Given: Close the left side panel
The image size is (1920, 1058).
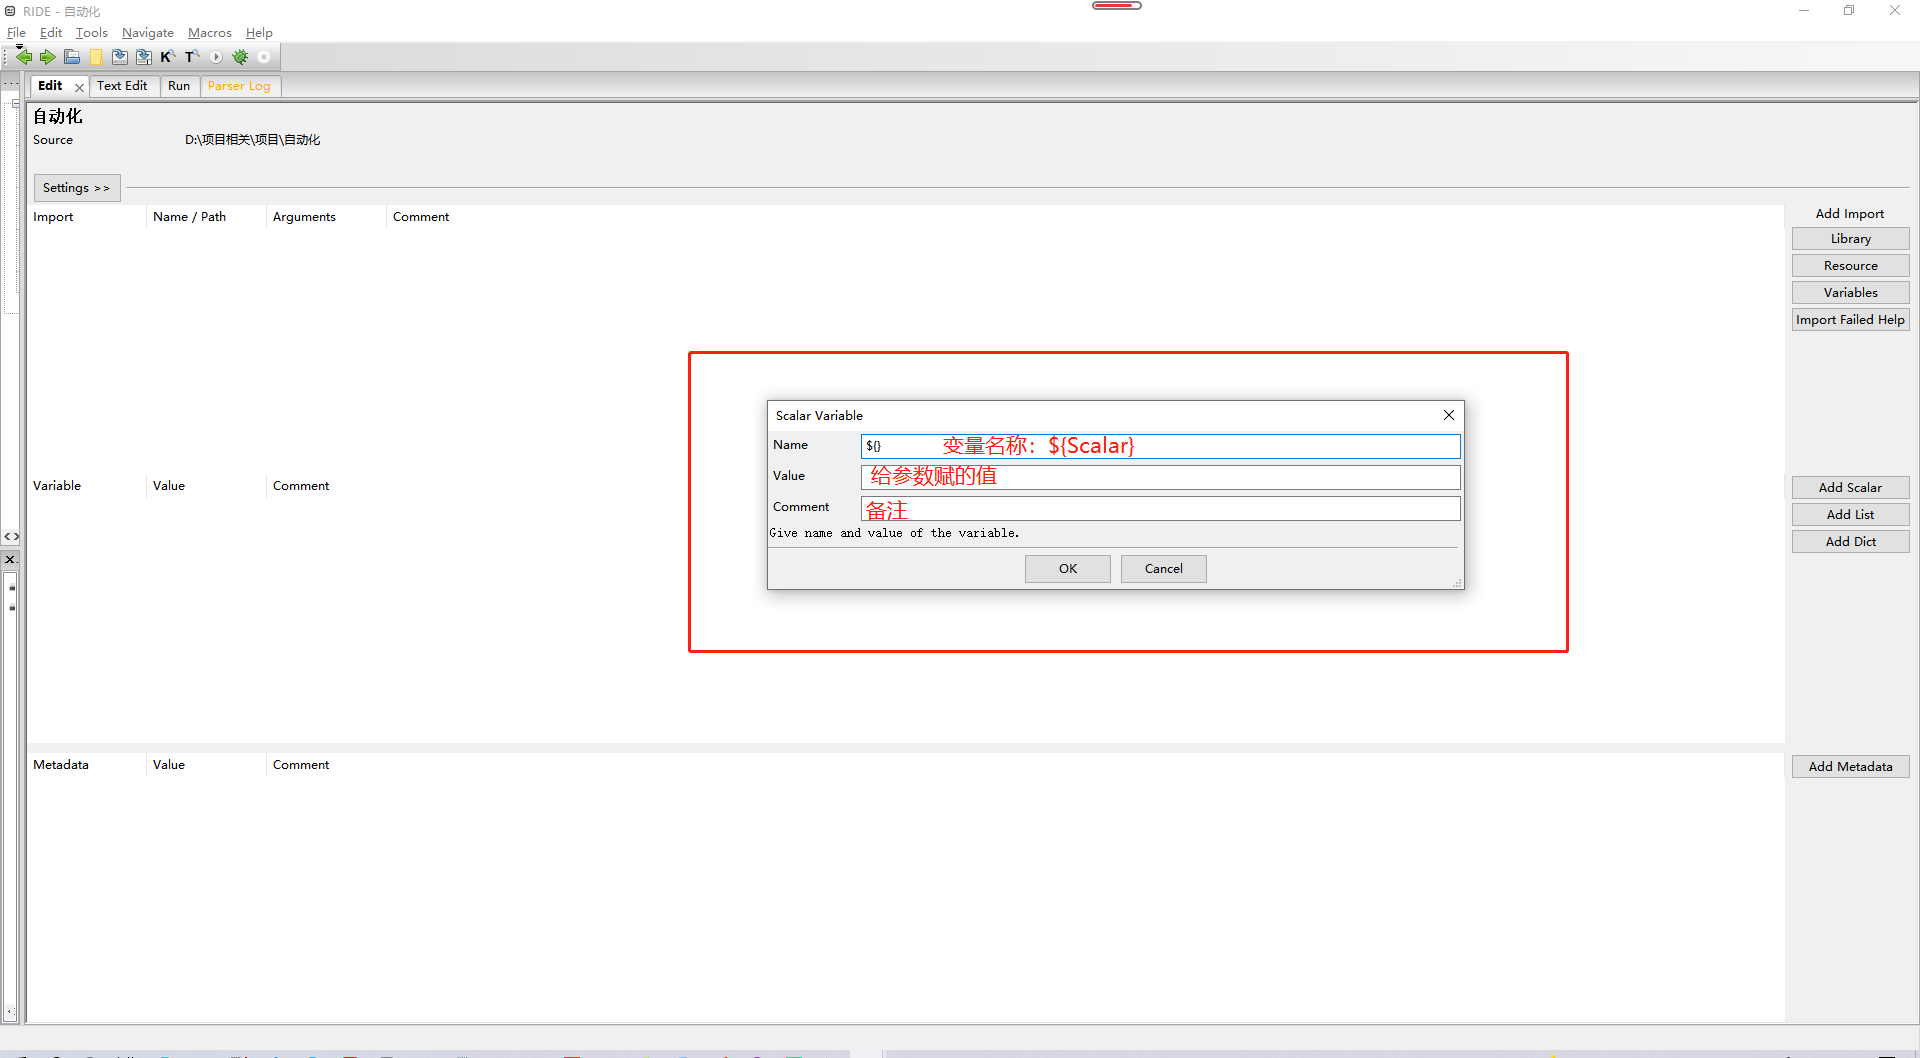Looking at the screenshot, I should pyautogui.click(x=10, y=559).
